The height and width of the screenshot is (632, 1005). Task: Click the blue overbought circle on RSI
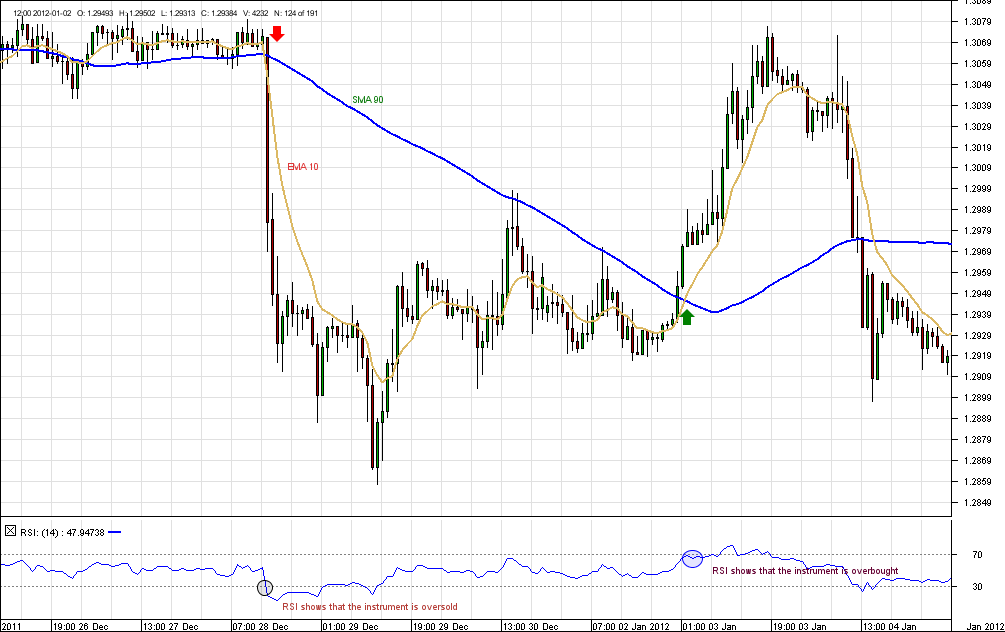pos(692,559)
